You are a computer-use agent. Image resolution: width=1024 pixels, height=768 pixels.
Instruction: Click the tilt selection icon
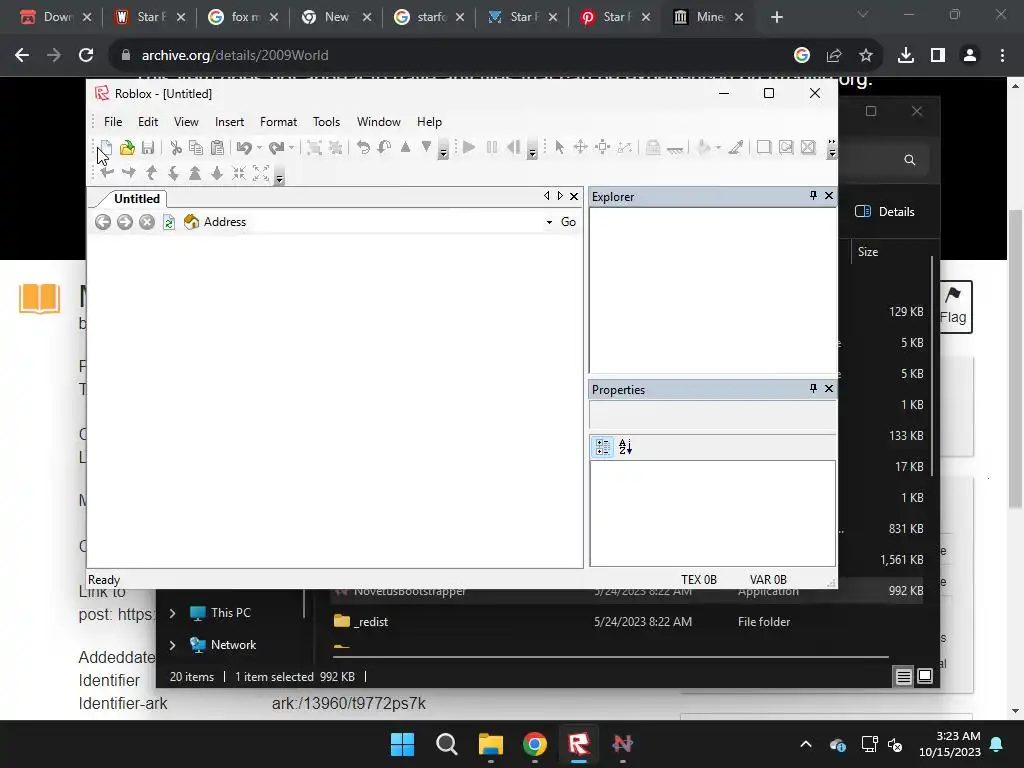384,148
